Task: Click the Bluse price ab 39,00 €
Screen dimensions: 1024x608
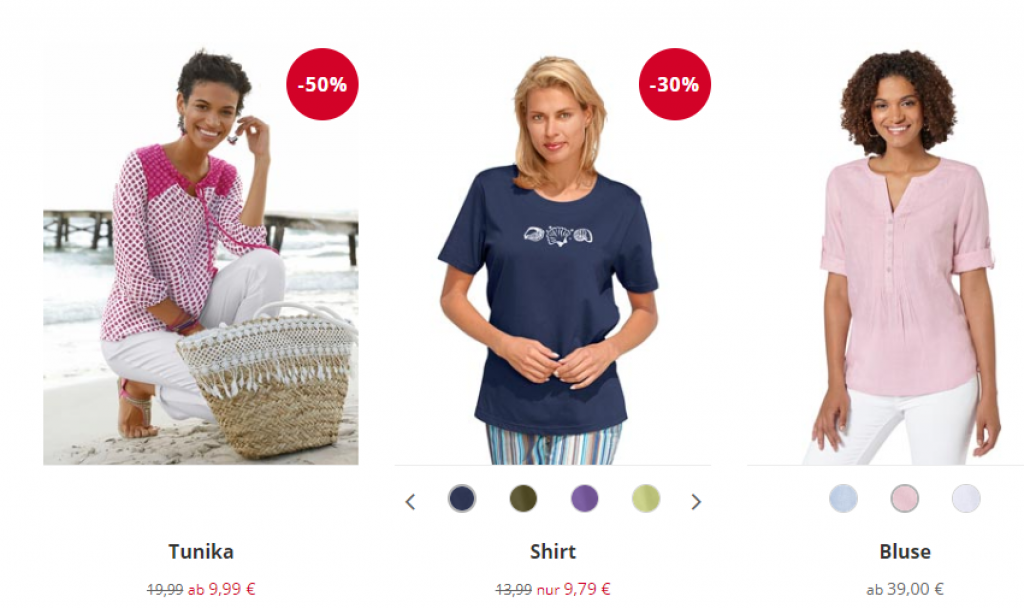Action: pyautogui.click(x=905, y=589)
